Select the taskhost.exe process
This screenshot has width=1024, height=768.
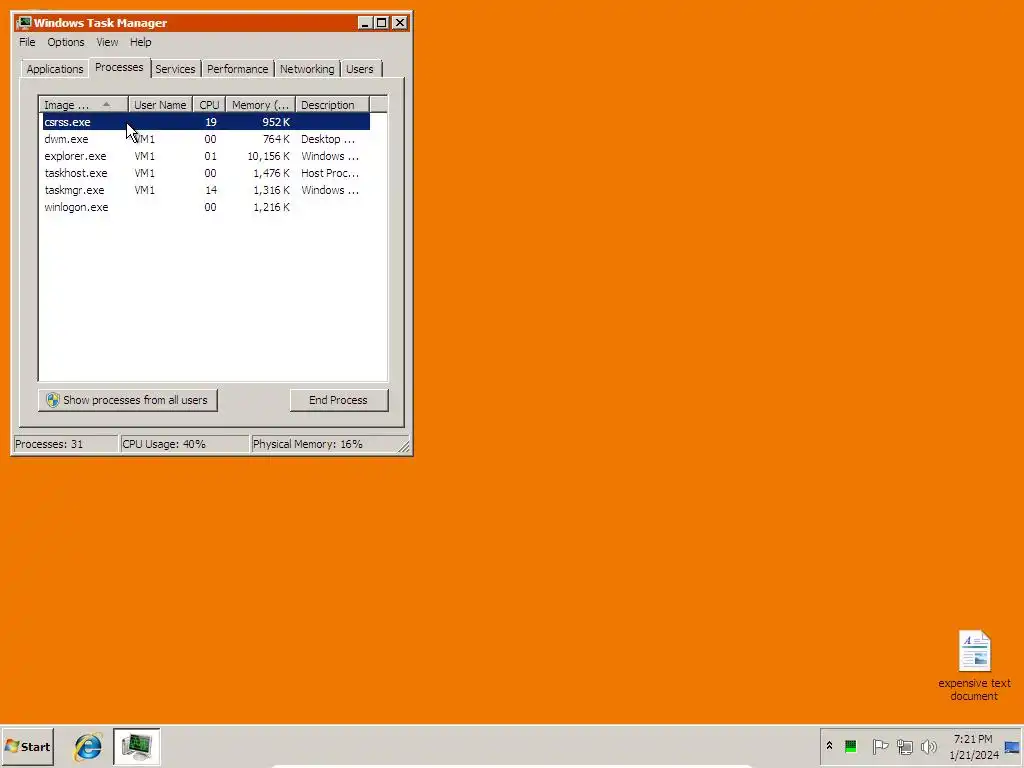(206, 173)
